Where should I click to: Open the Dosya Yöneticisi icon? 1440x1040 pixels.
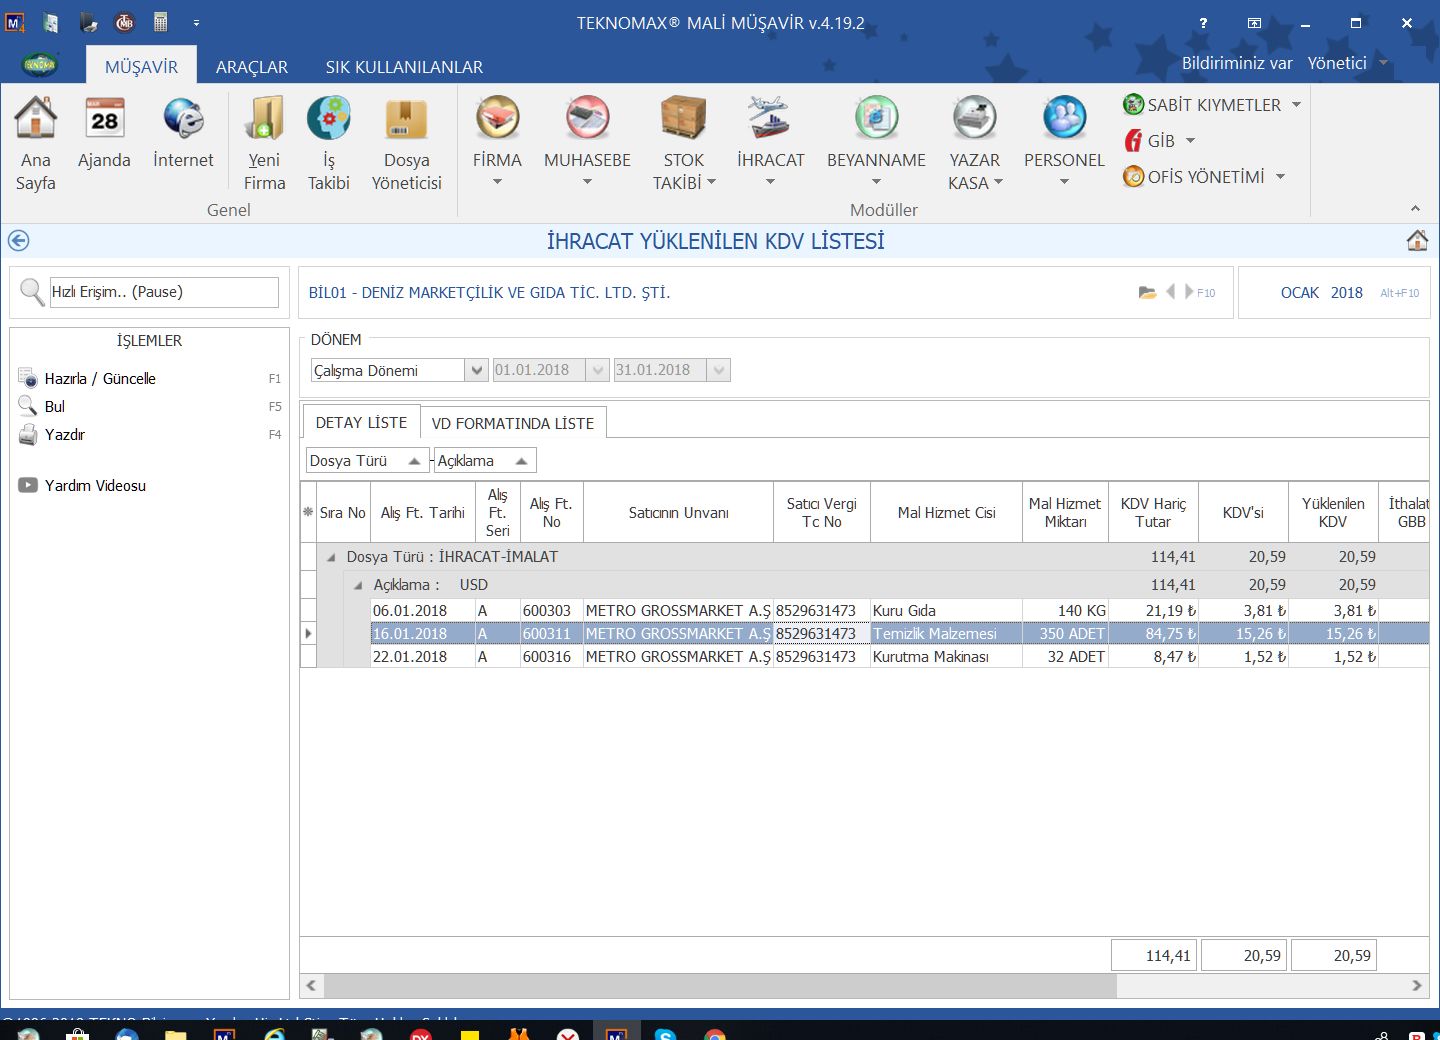pyautogui.click(x=406, y=120)
